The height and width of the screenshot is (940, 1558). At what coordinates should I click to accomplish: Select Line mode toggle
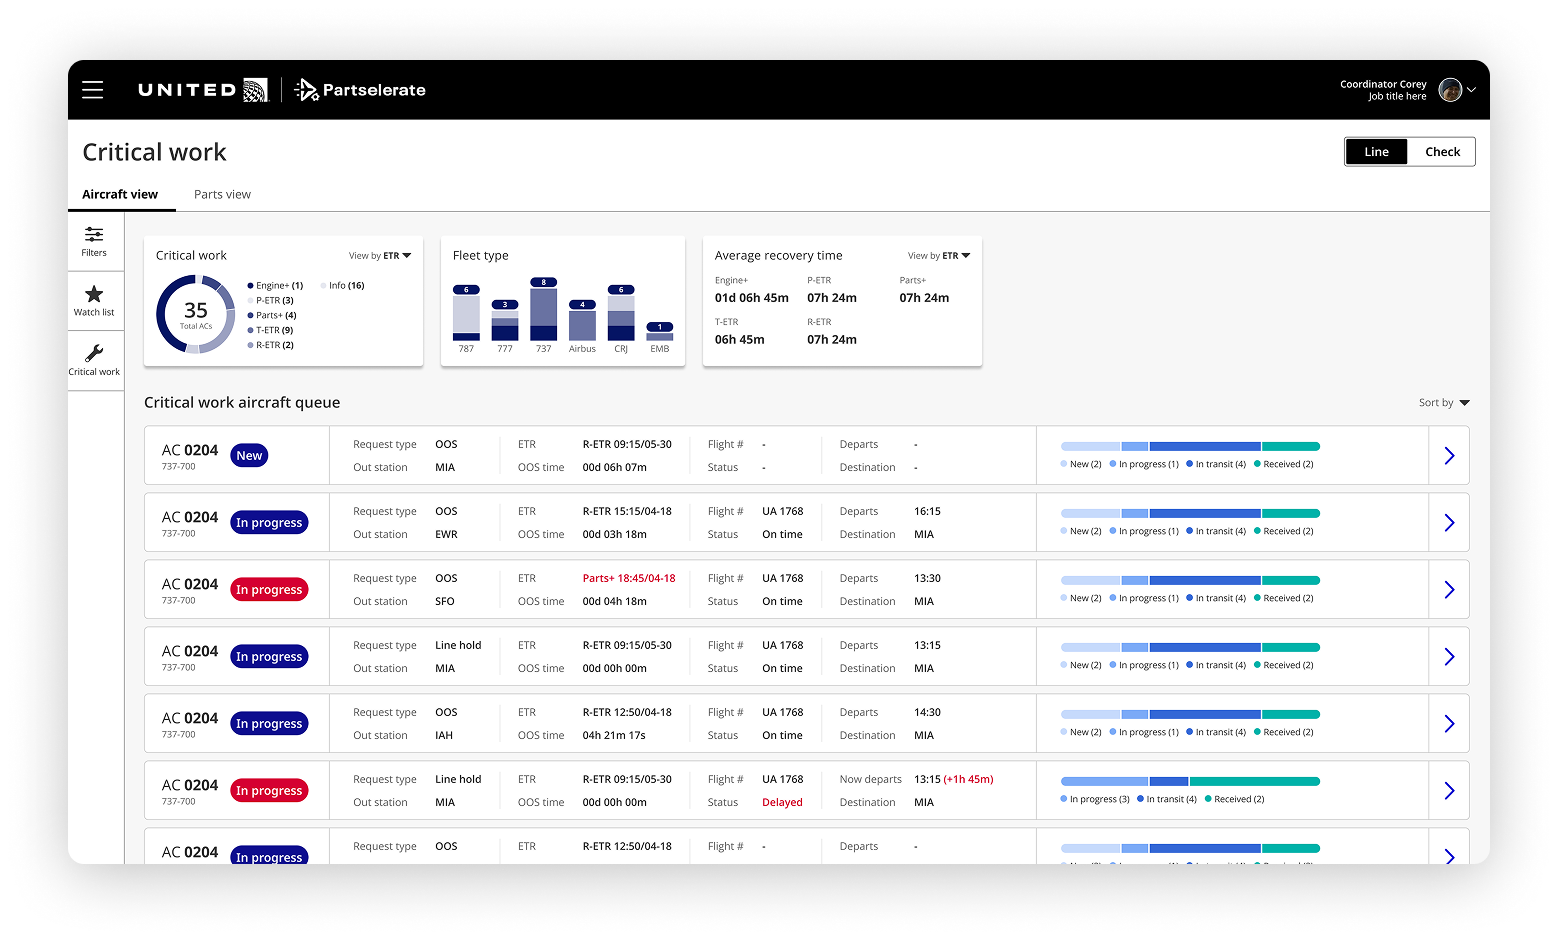pyautogui.click(x=1376, y=151)
